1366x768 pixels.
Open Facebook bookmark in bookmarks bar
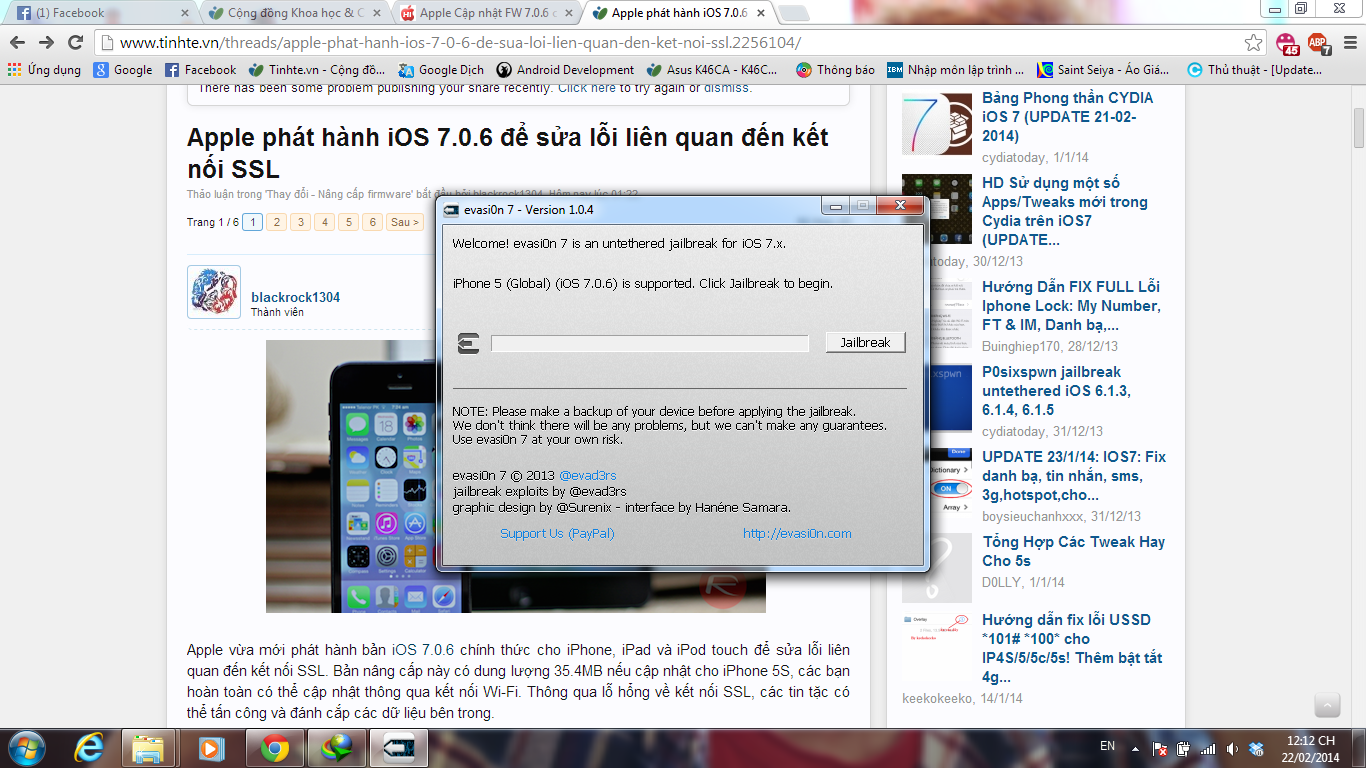[x=200, y=70]
